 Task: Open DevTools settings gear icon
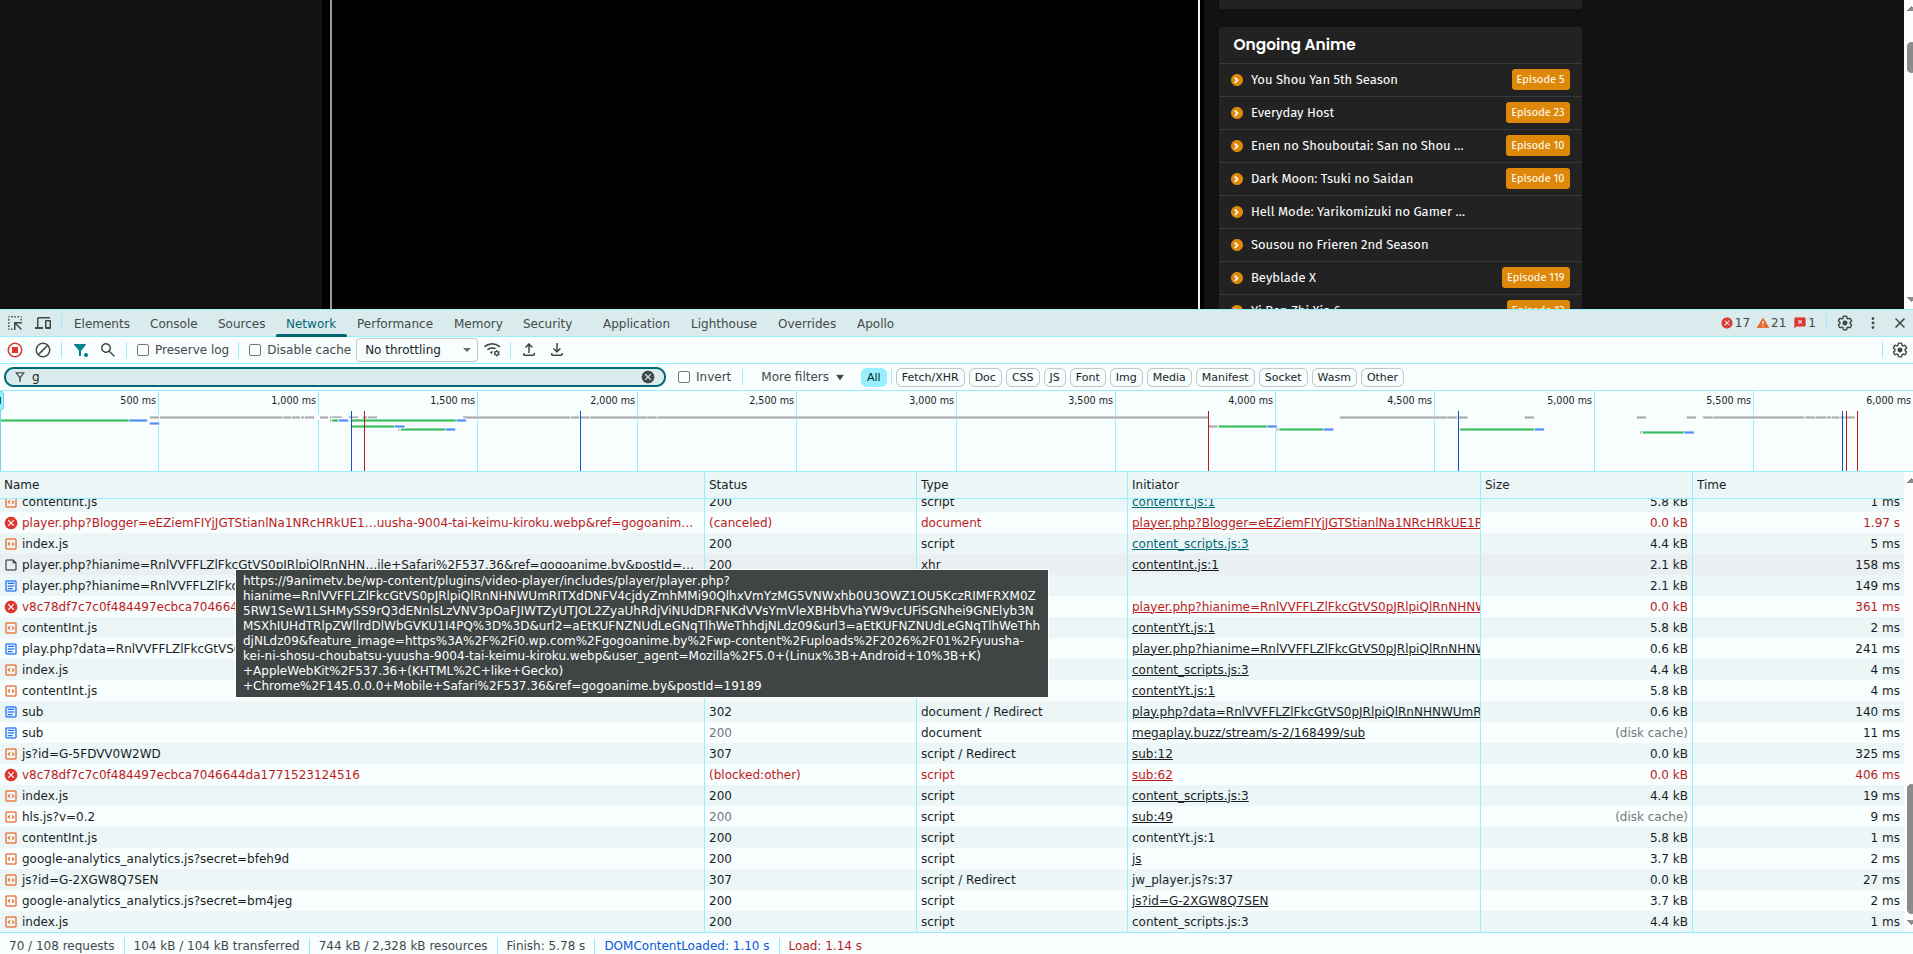click(x=1845, y=323)
